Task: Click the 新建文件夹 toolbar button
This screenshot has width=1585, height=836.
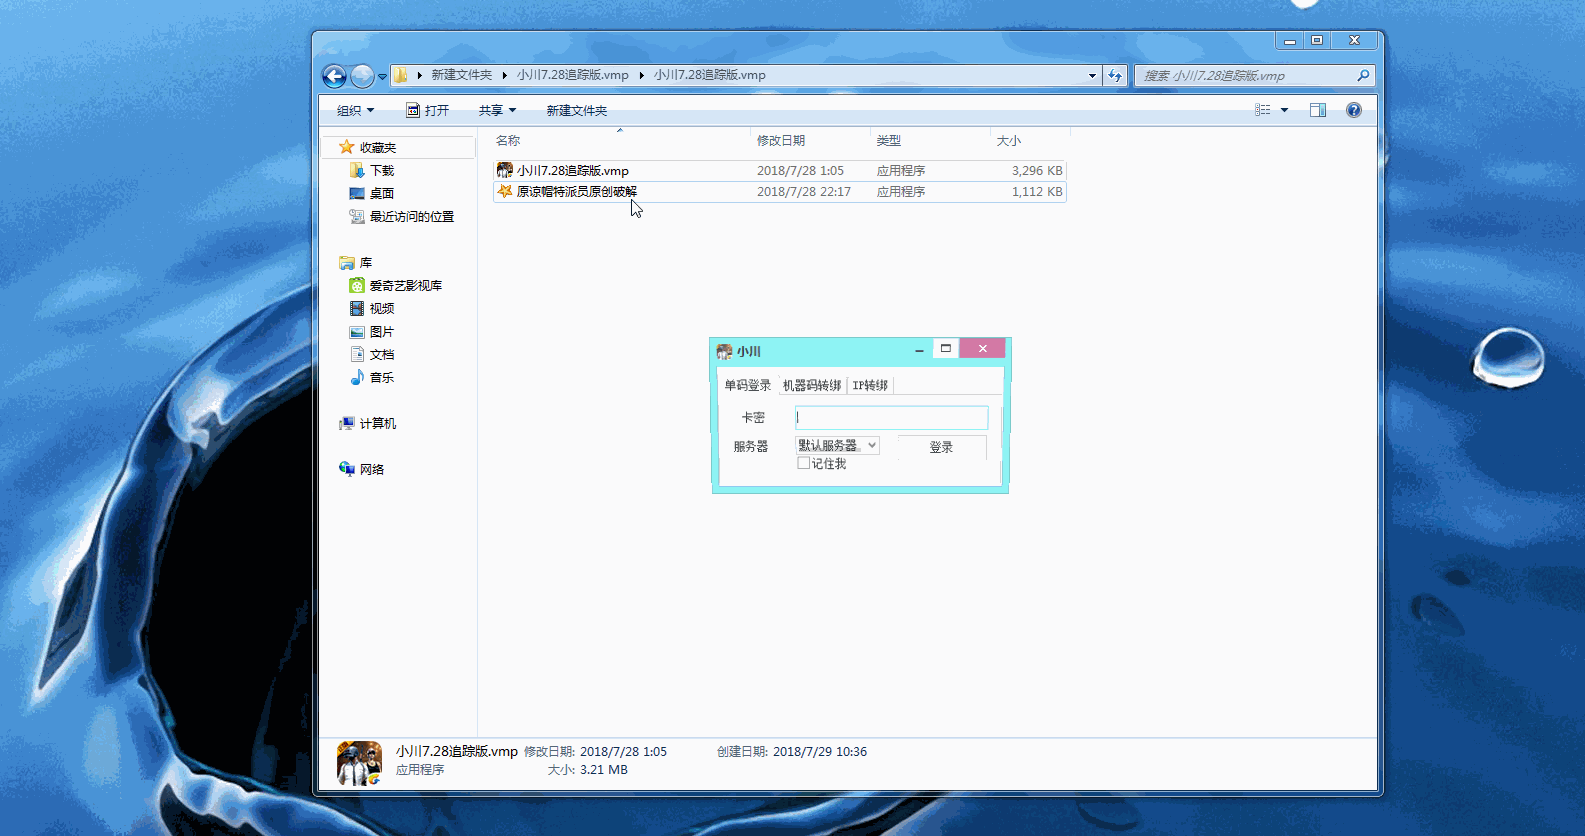Action: (x=576, y=110)
